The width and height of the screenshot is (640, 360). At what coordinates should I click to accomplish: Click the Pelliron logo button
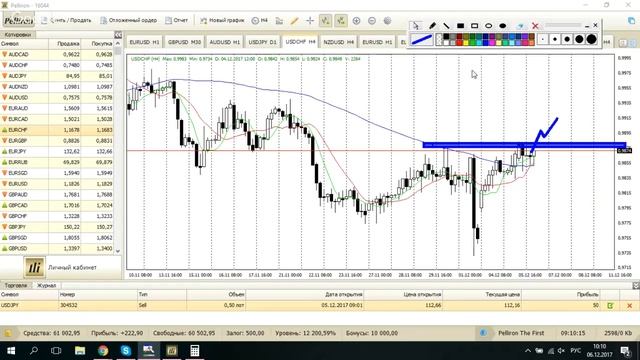point(18,20)
